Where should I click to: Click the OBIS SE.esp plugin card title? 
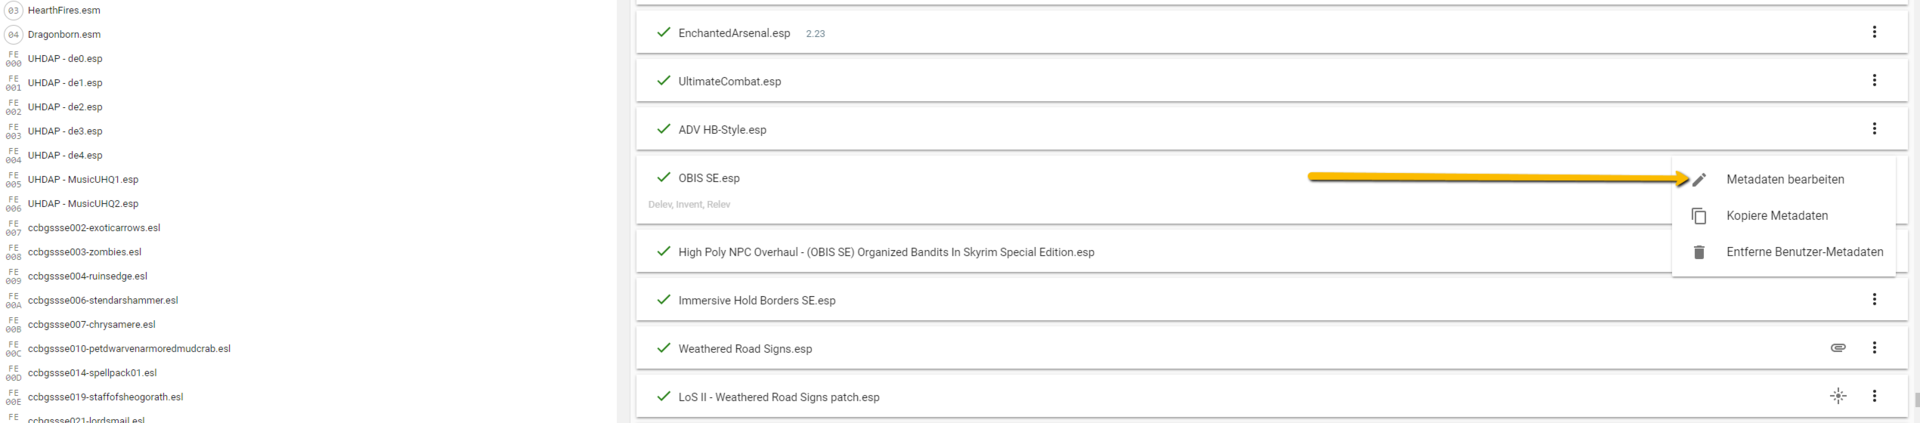pos(709,178)
